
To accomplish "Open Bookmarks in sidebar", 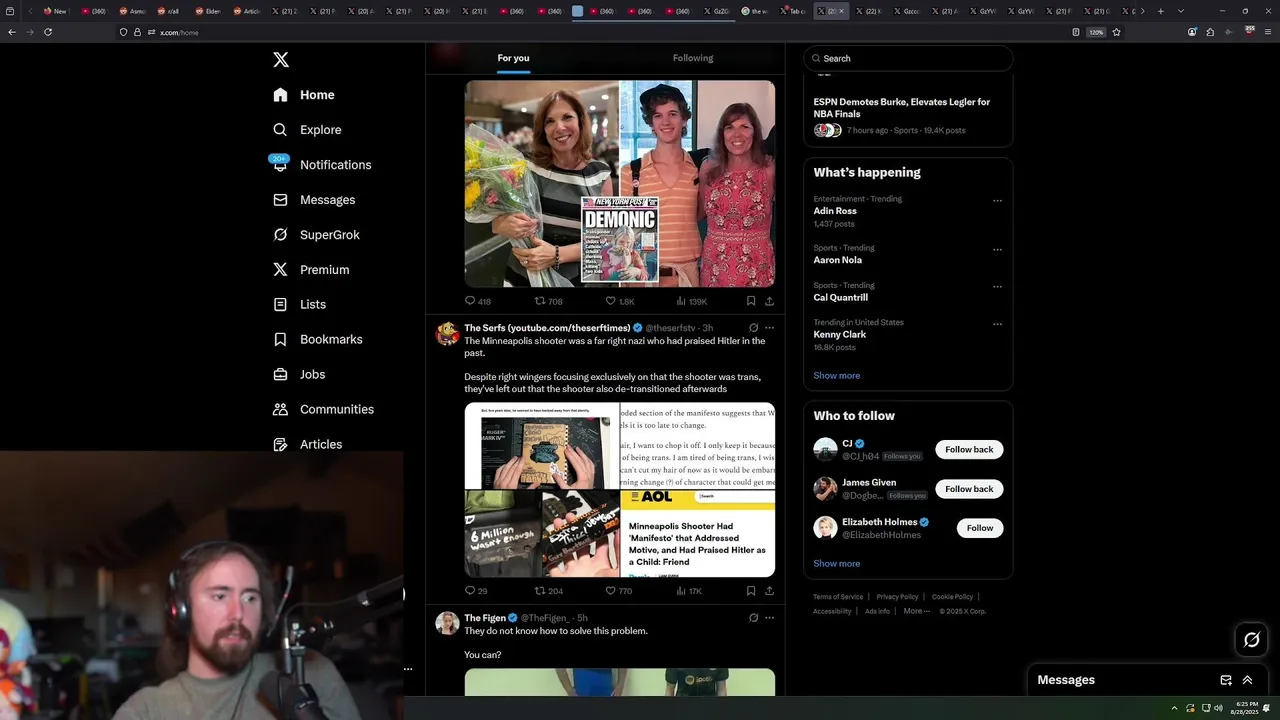I will coord(317,340).
